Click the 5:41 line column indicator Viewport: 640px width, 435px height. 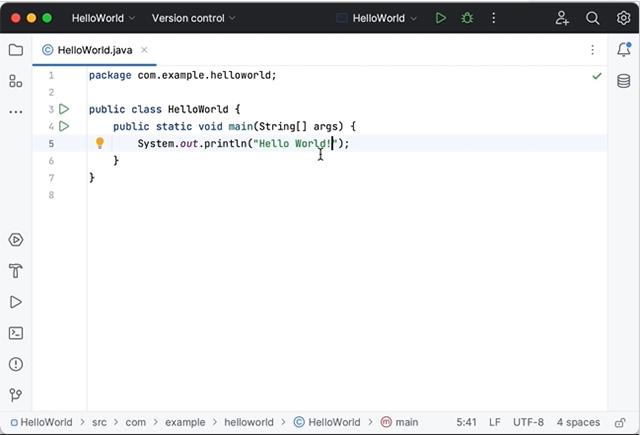pos(466,422)
